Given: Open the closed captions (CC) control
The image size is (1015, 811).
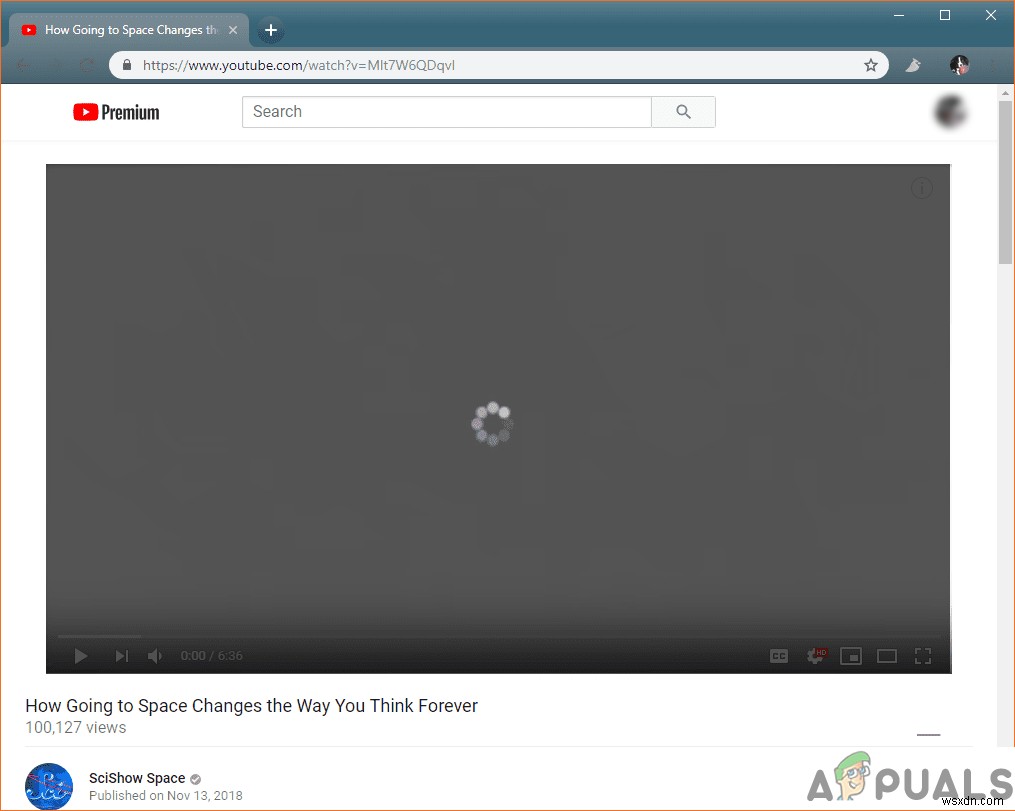Looking at the screenshot, I should pyautogui.click(x=779, y=655).
